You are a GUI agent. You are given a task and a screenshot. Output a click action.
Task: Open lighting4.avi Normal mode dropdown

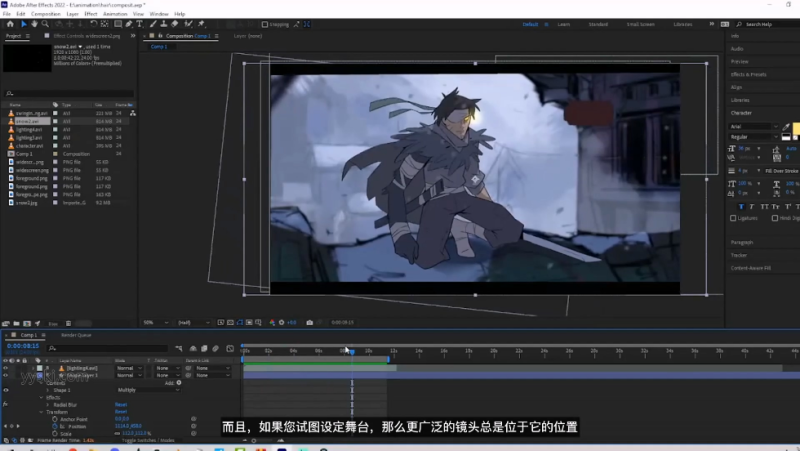129,368
